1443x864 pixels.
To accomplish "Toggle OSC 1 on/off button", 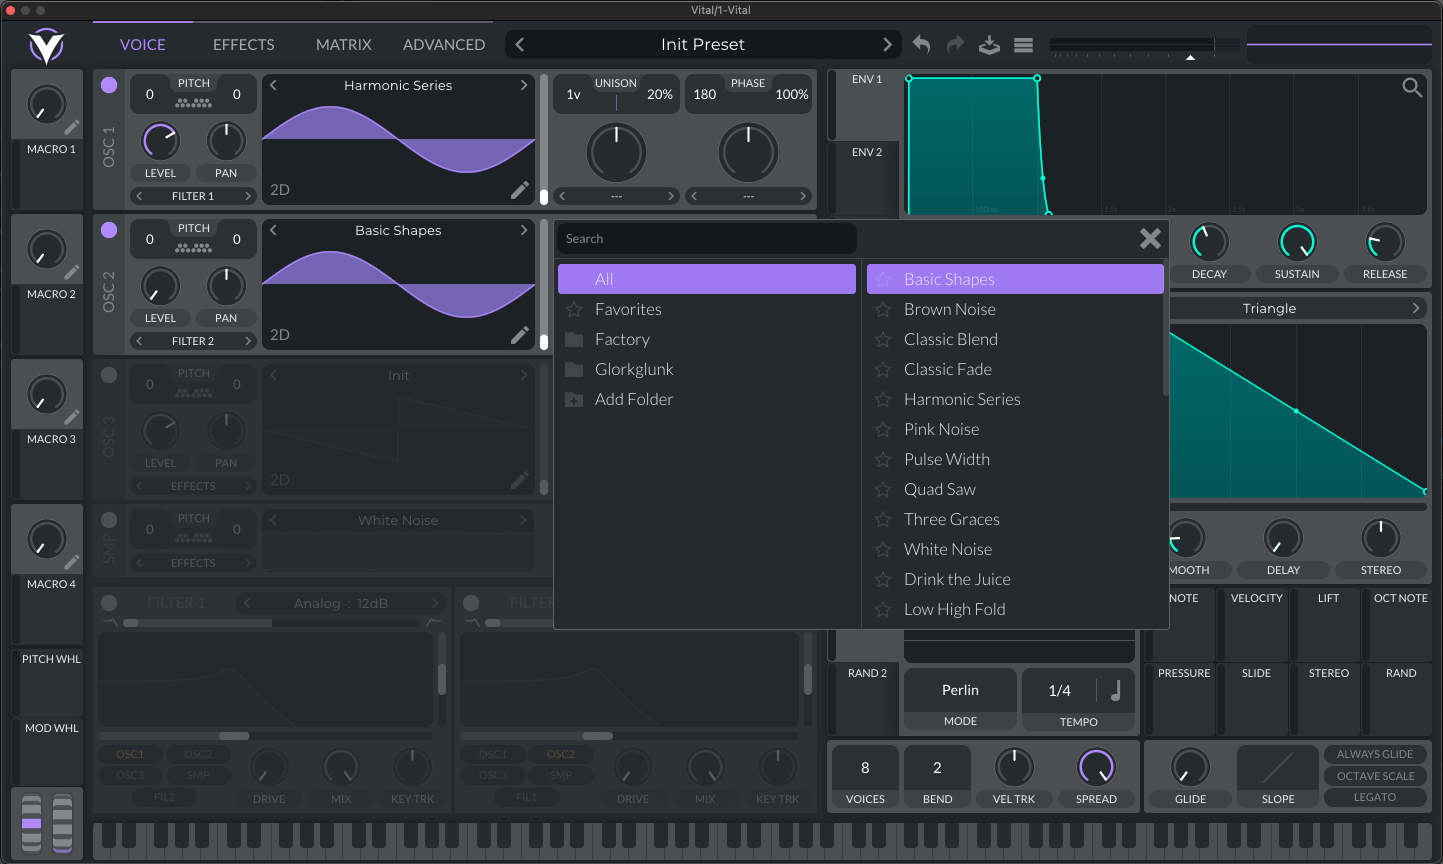I will tap(109, 85).
